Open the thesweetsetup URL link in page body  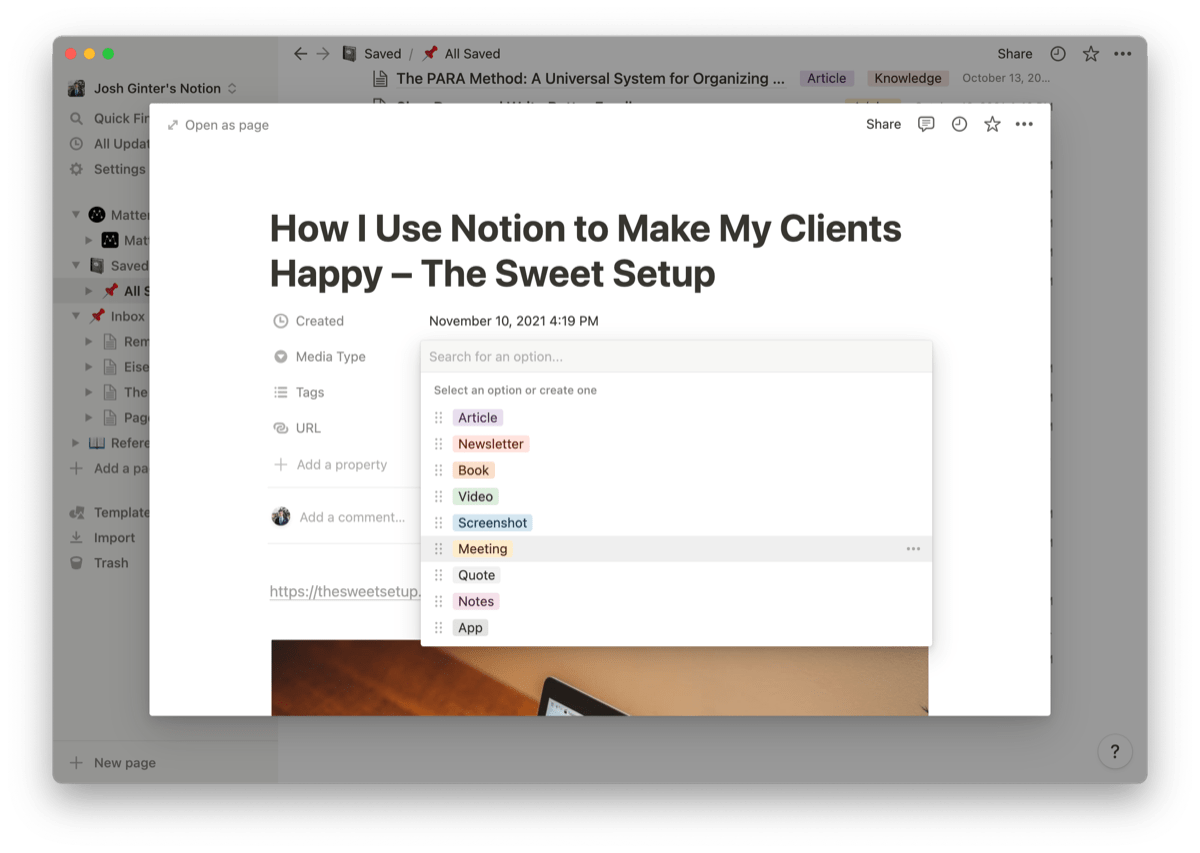coord(345,591)
